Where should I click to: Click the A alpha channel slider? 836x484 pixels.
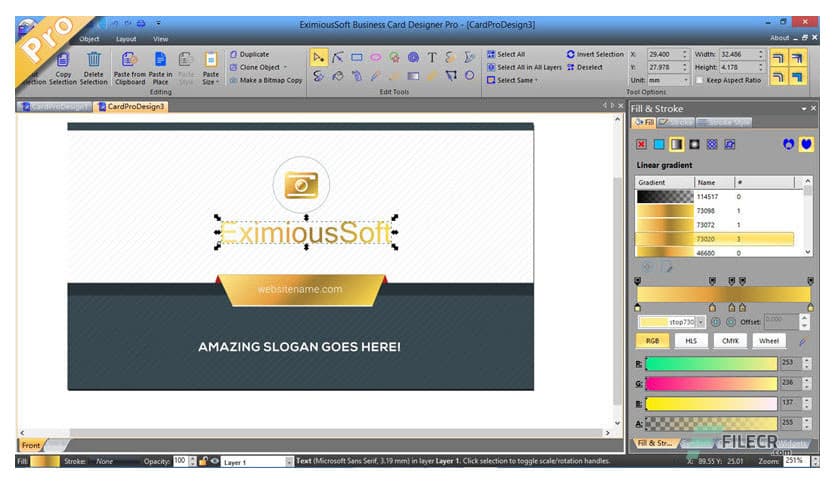click(711, 423)
